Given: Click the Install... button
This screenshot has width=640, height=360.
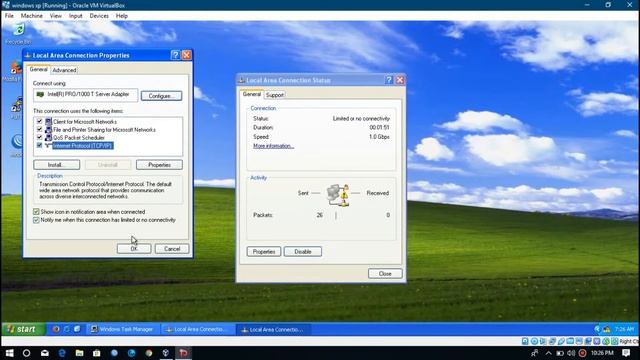Looking at the screenshot, I should tap(57, 165).
